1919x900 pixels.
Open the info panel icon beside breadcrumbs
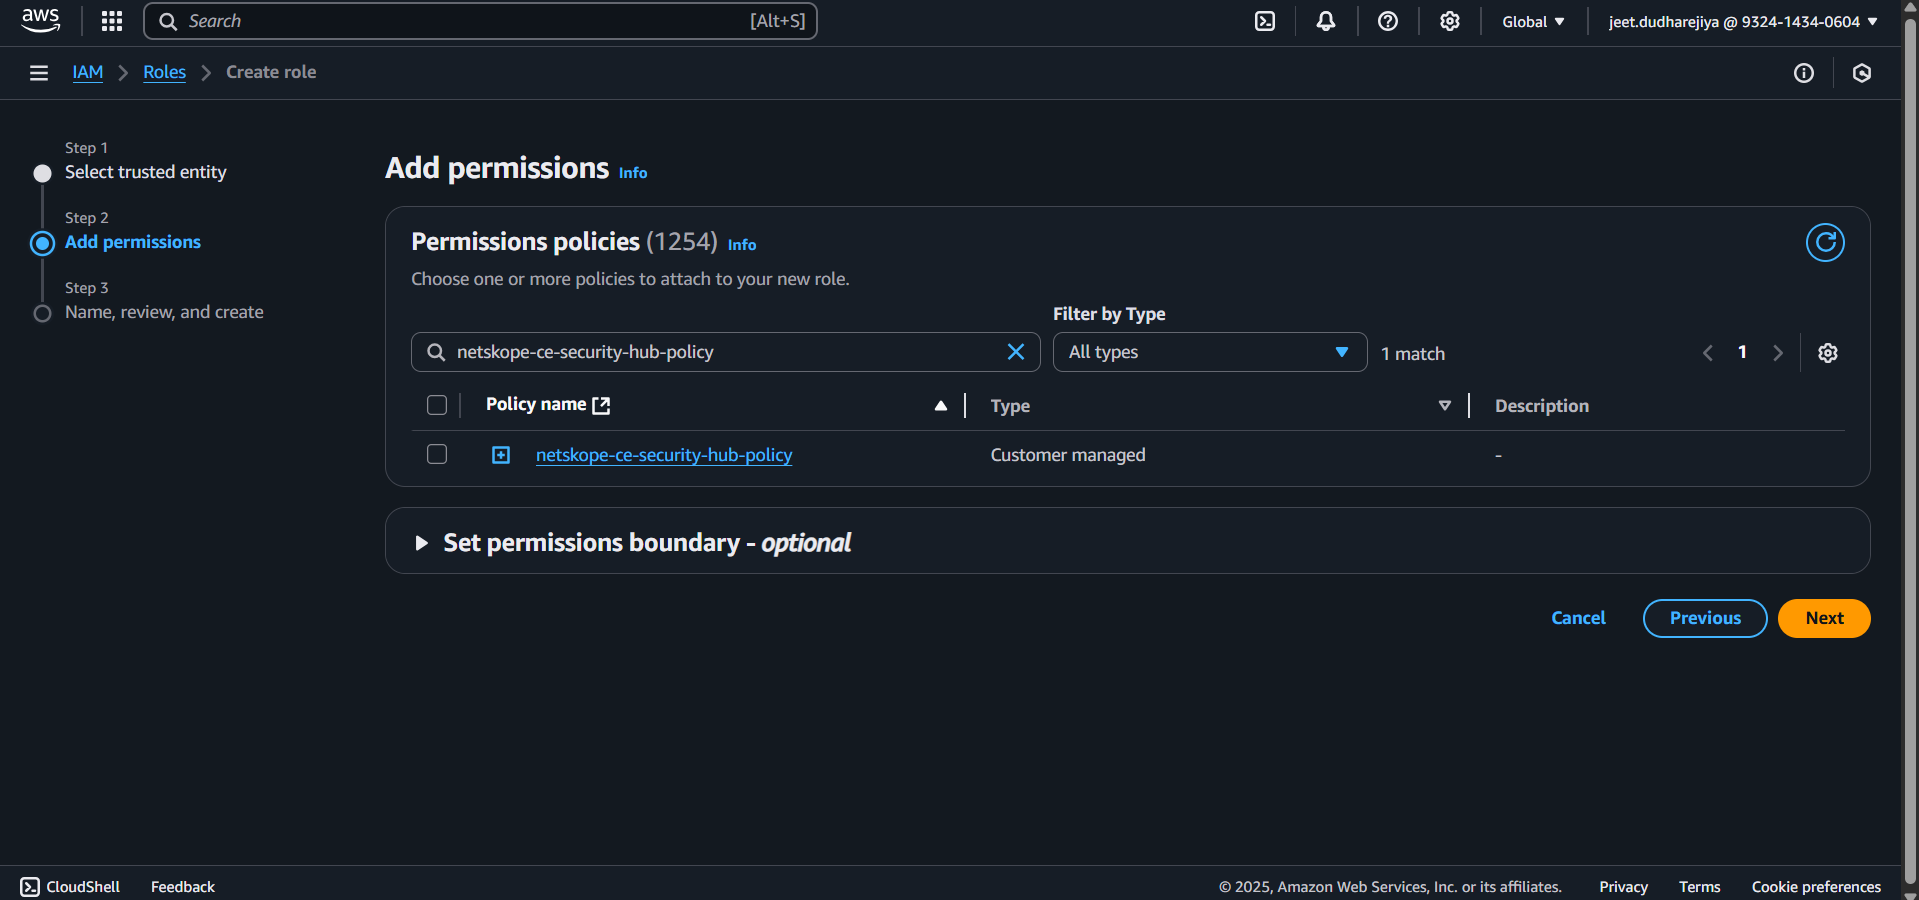pos(1804,73)
